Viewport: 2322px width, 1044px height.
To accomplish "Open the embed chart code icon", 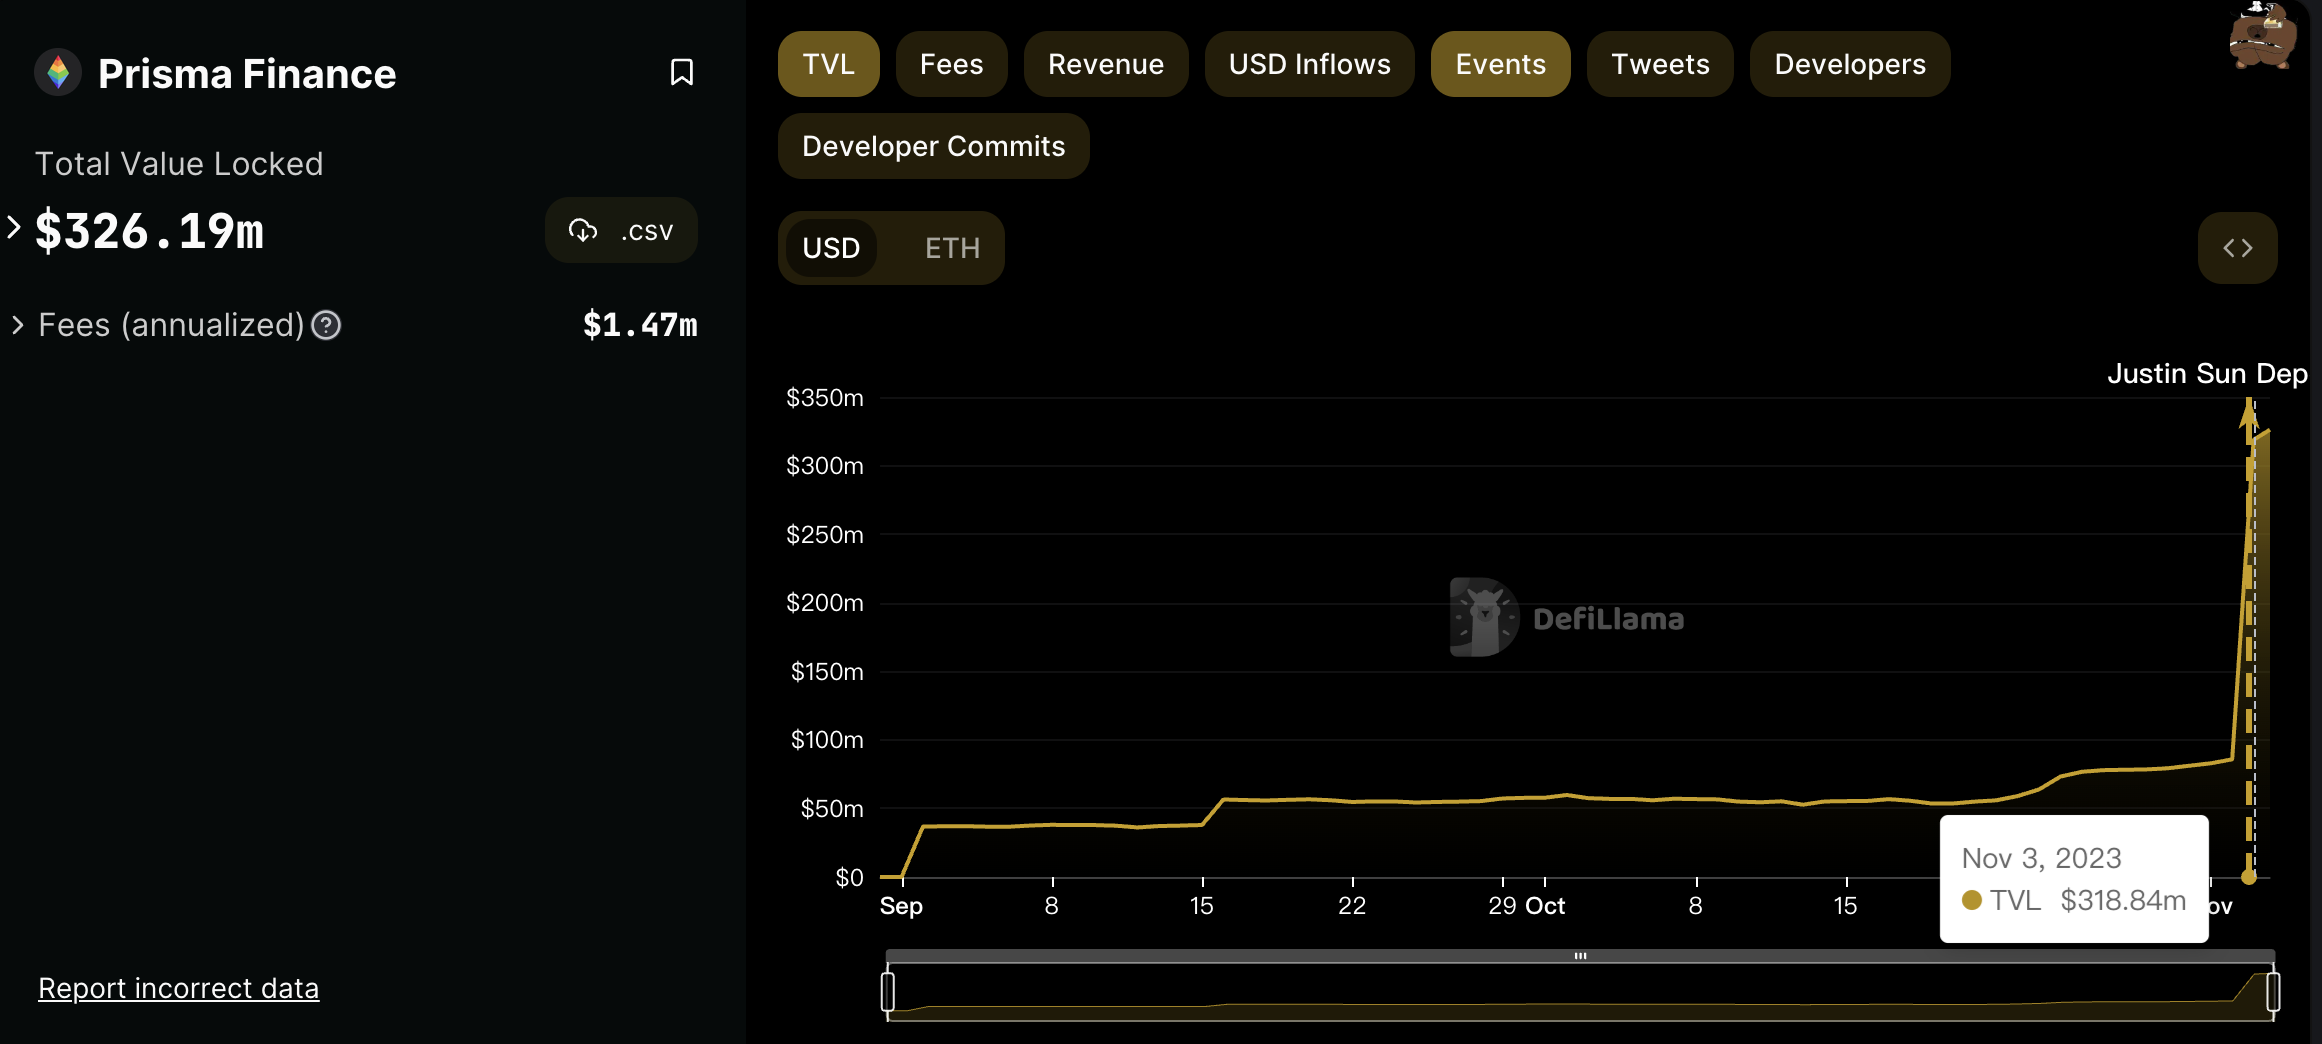I will 2237,247.
